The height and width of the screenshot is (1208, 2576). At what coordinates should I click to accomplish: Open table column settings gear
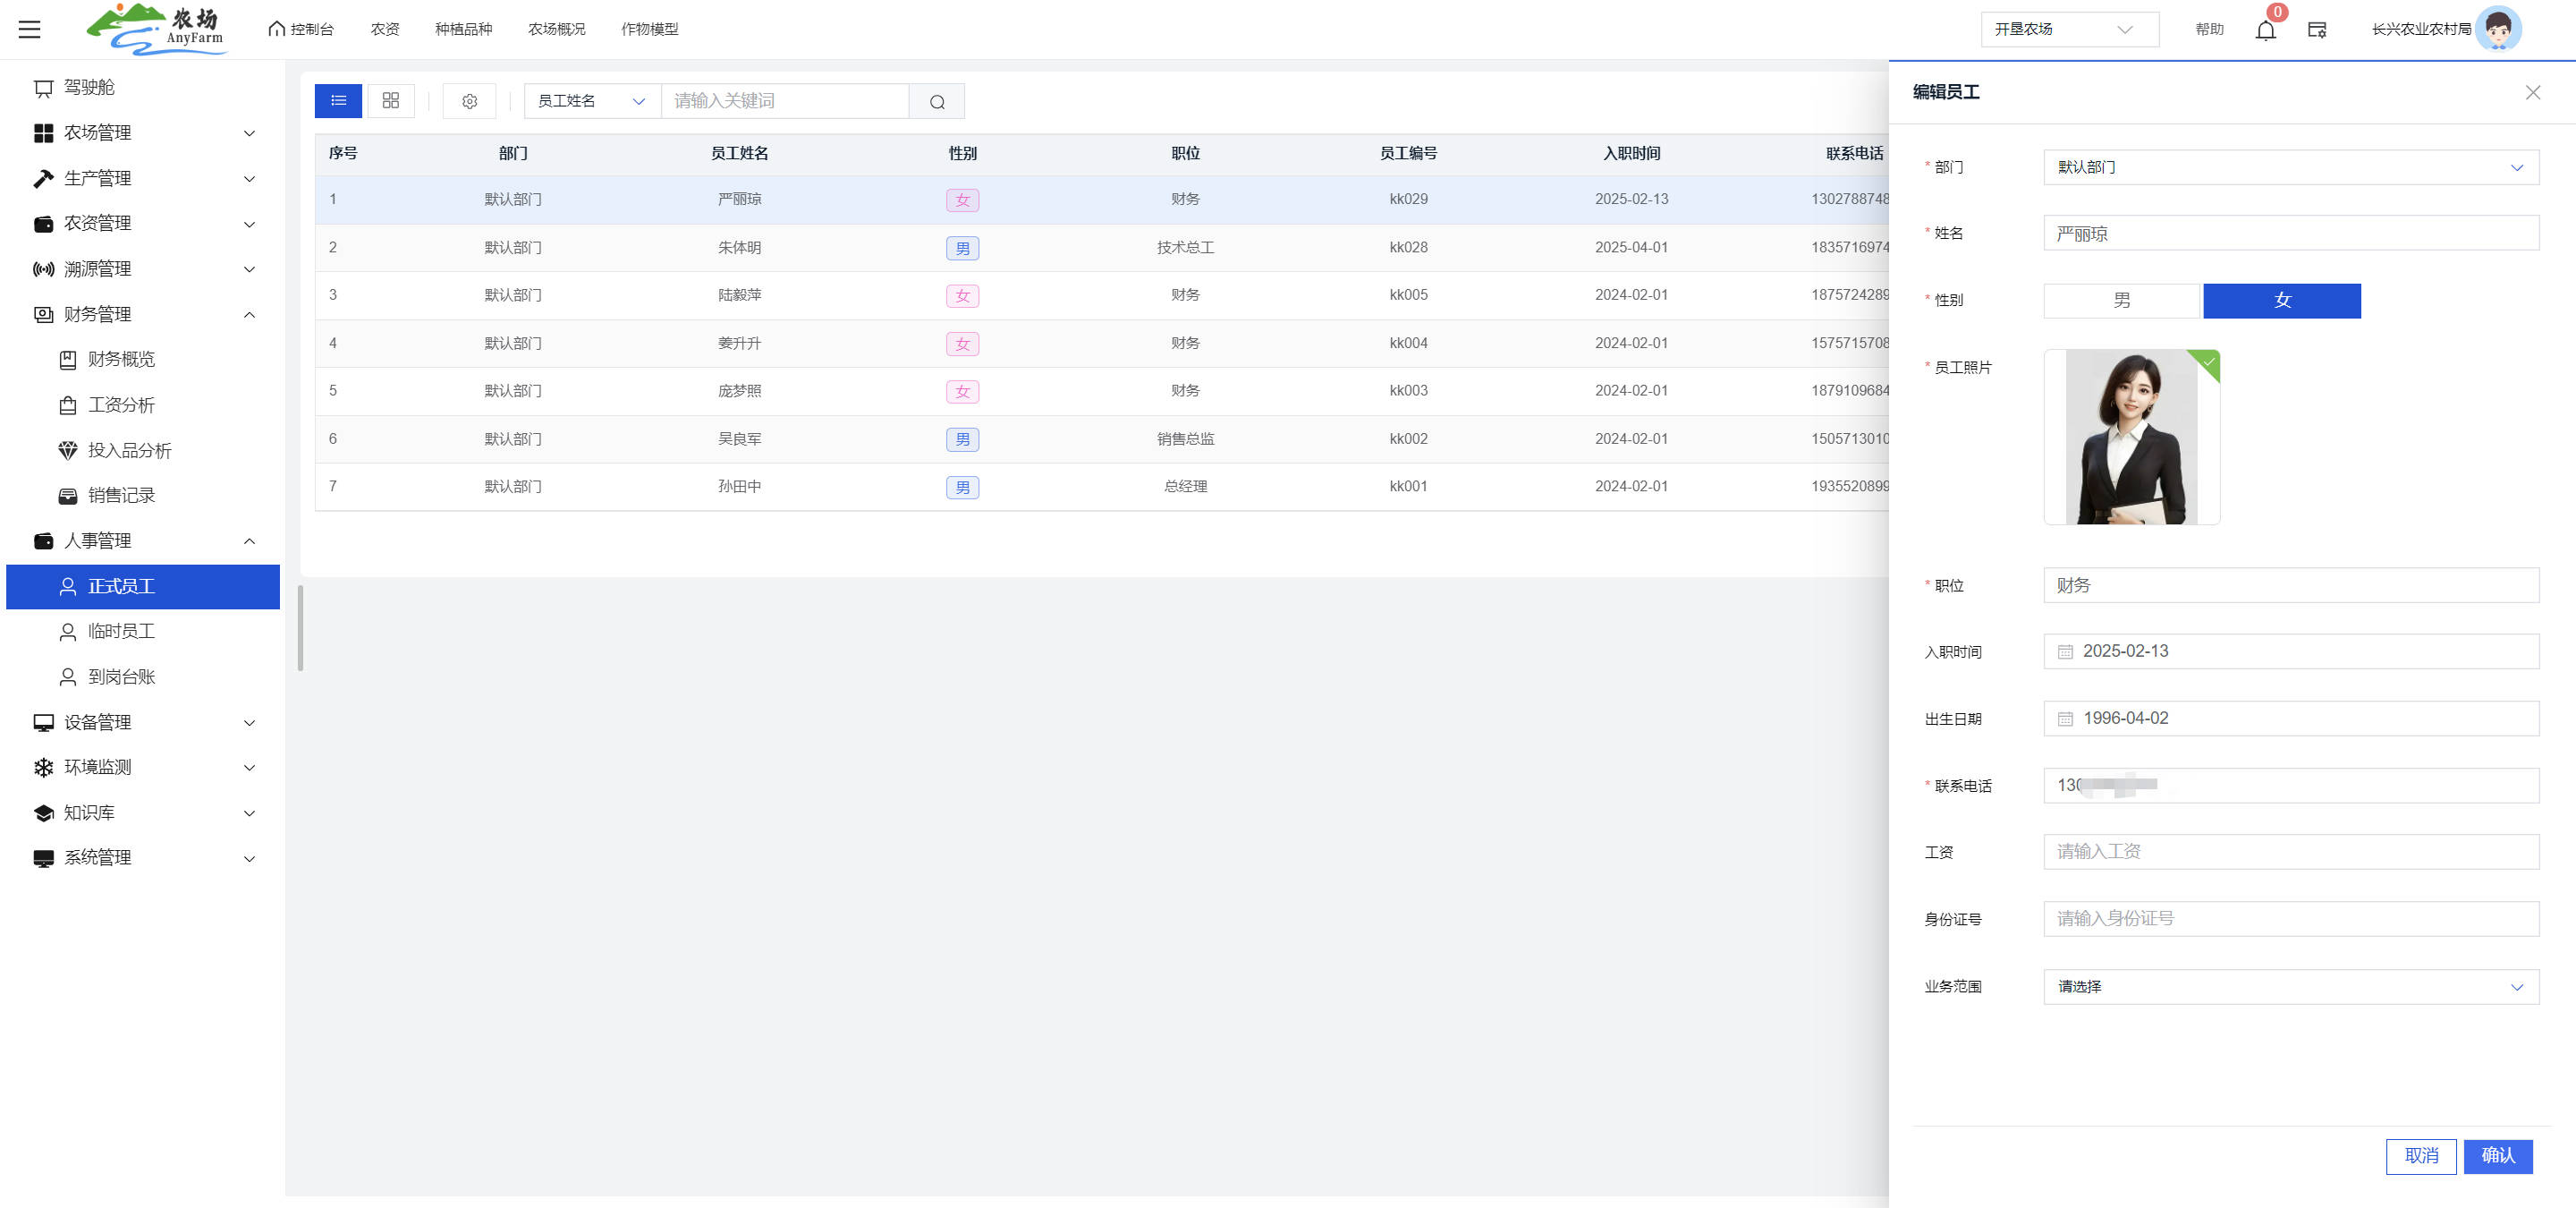coord(469,101)
